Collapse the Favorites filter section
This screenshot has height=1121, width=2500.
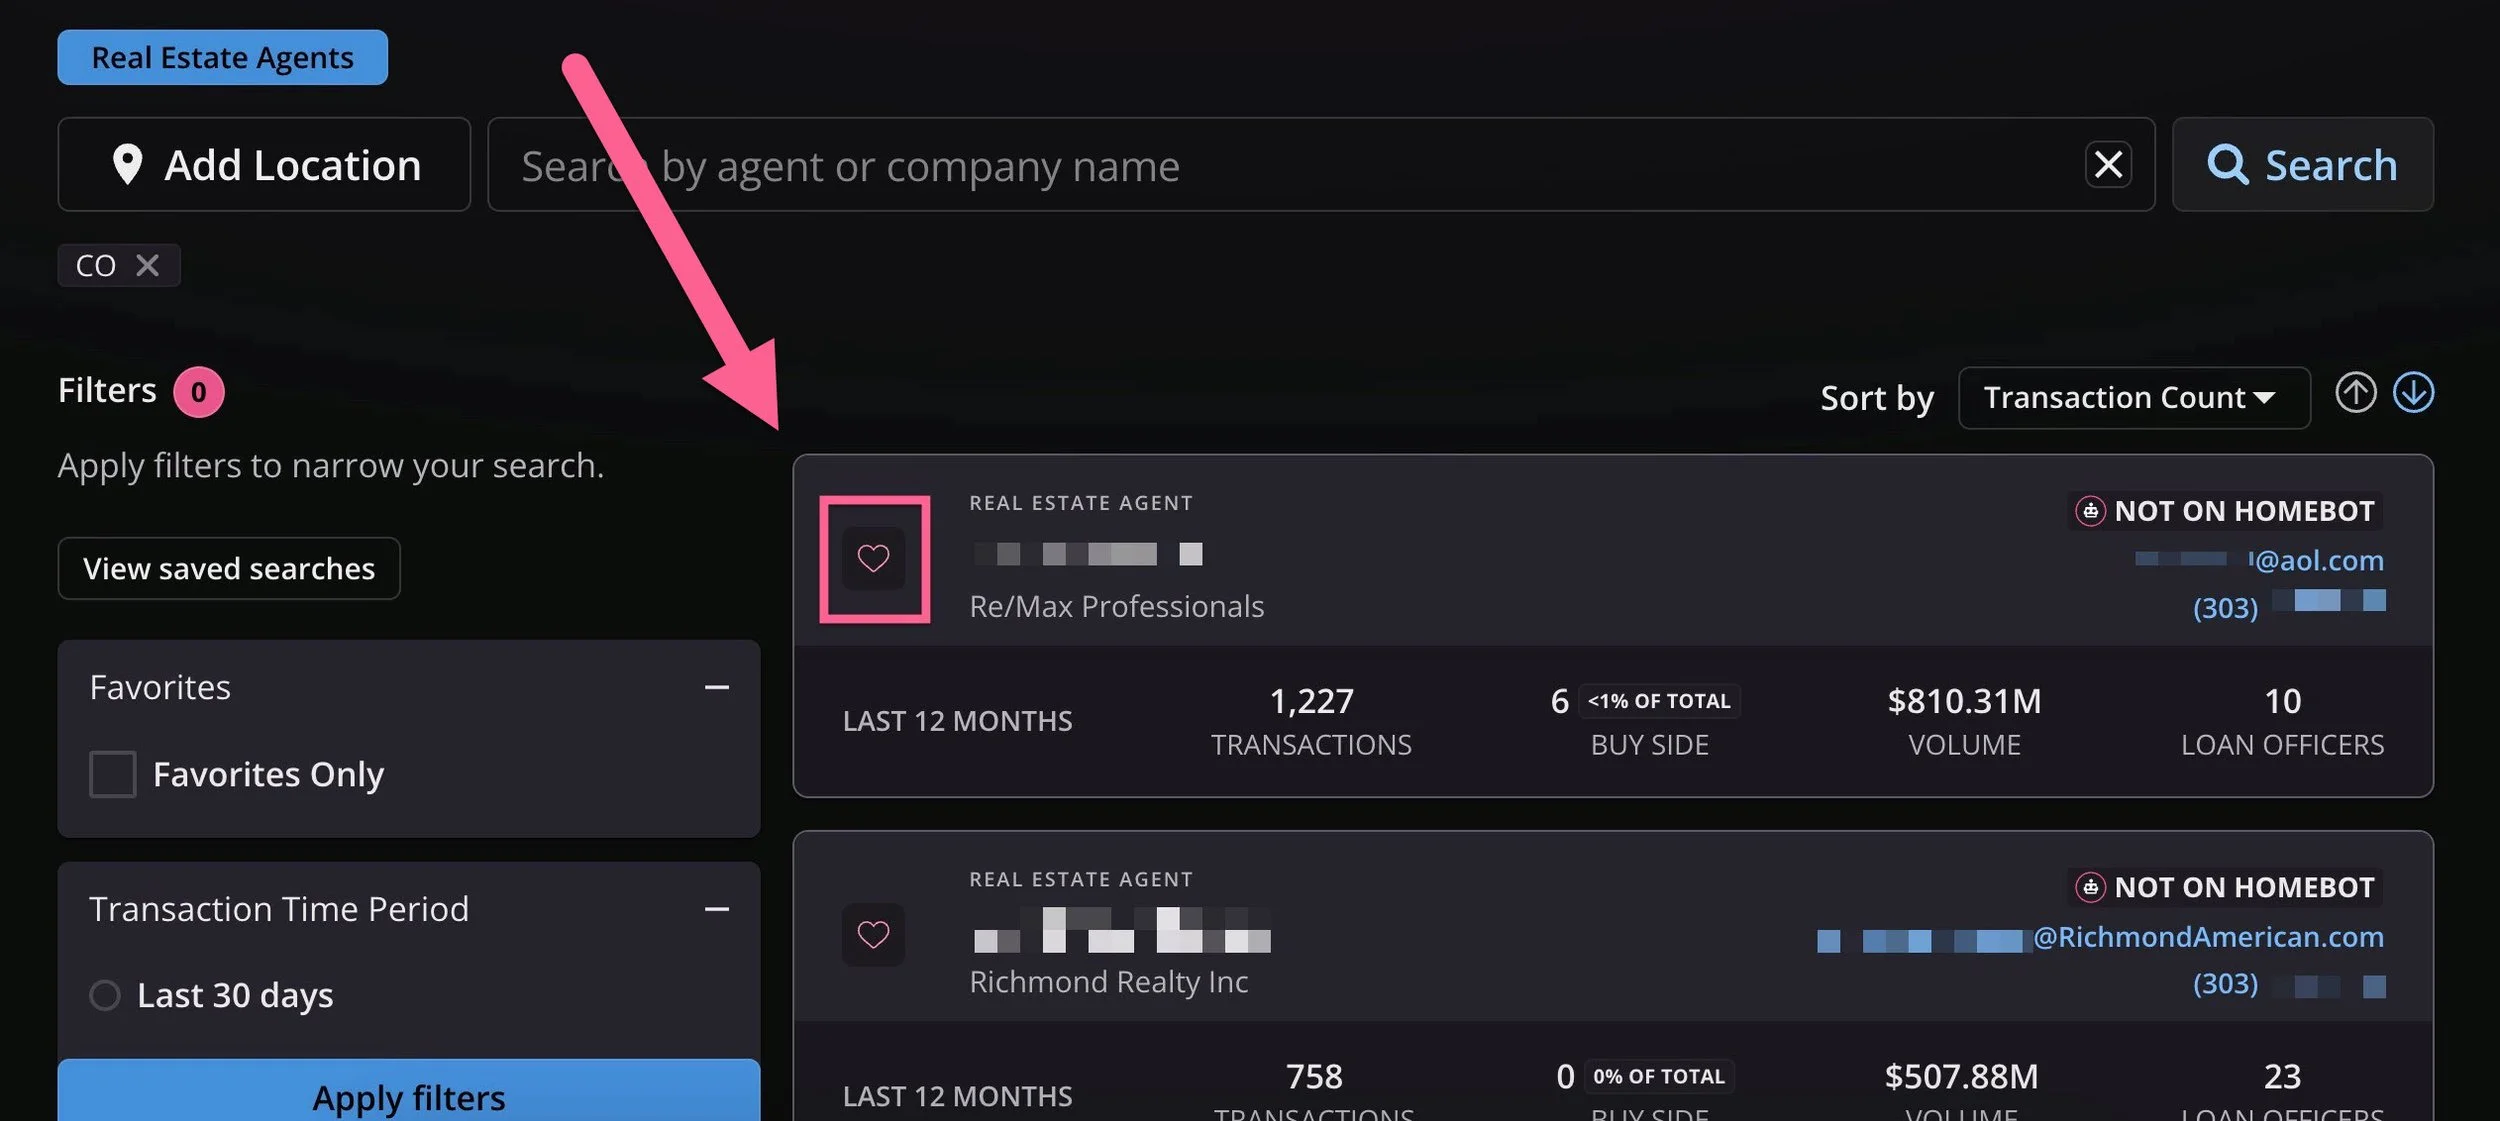716,688
